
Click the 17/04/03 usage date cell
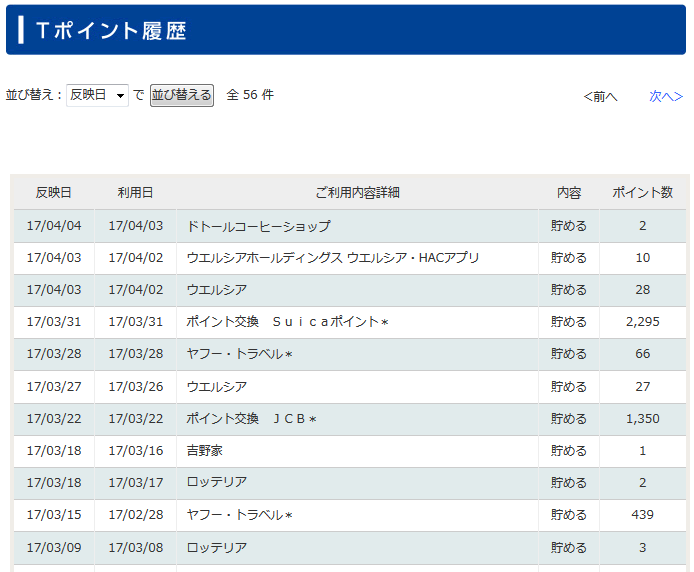click(136, 226)
